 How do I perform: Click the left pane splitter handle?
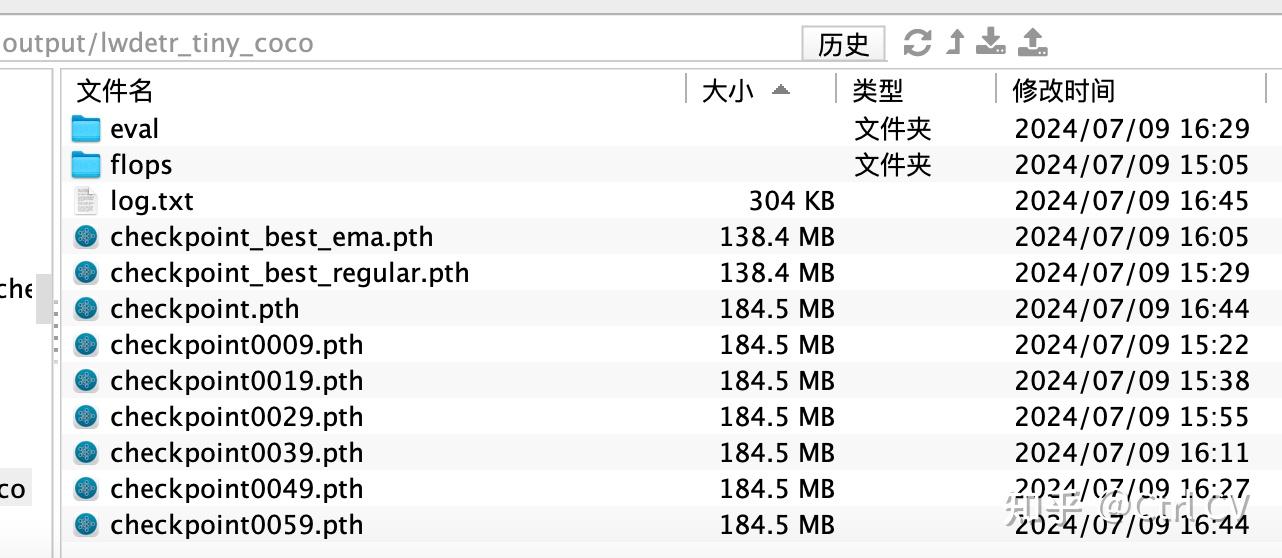tap(56, 327)
